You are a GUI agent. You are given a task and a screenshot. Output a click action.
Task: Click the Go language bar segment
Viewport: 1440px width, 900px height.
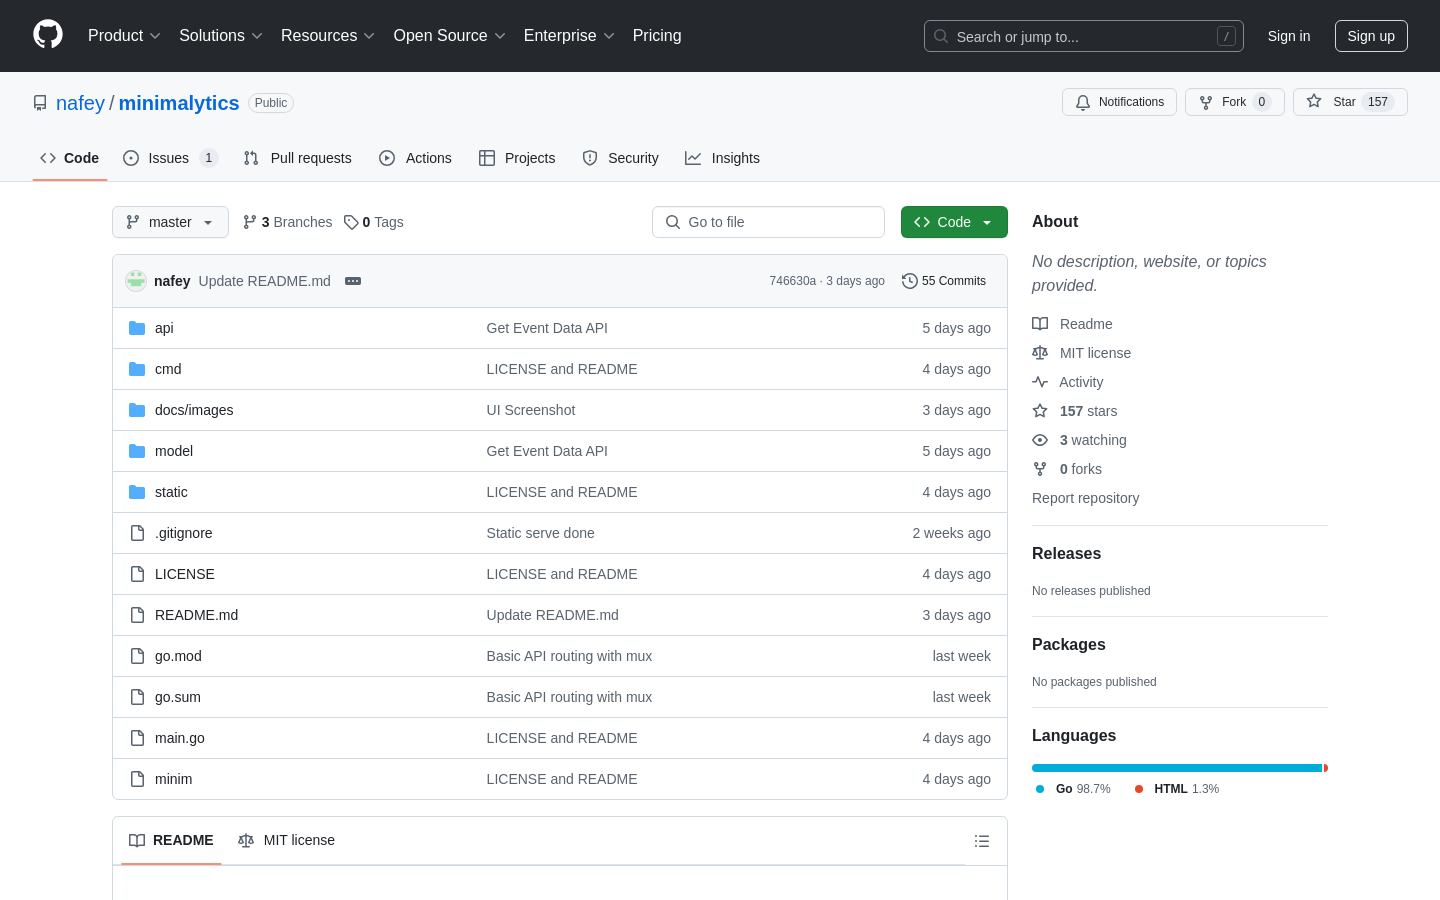point(1177,768)
